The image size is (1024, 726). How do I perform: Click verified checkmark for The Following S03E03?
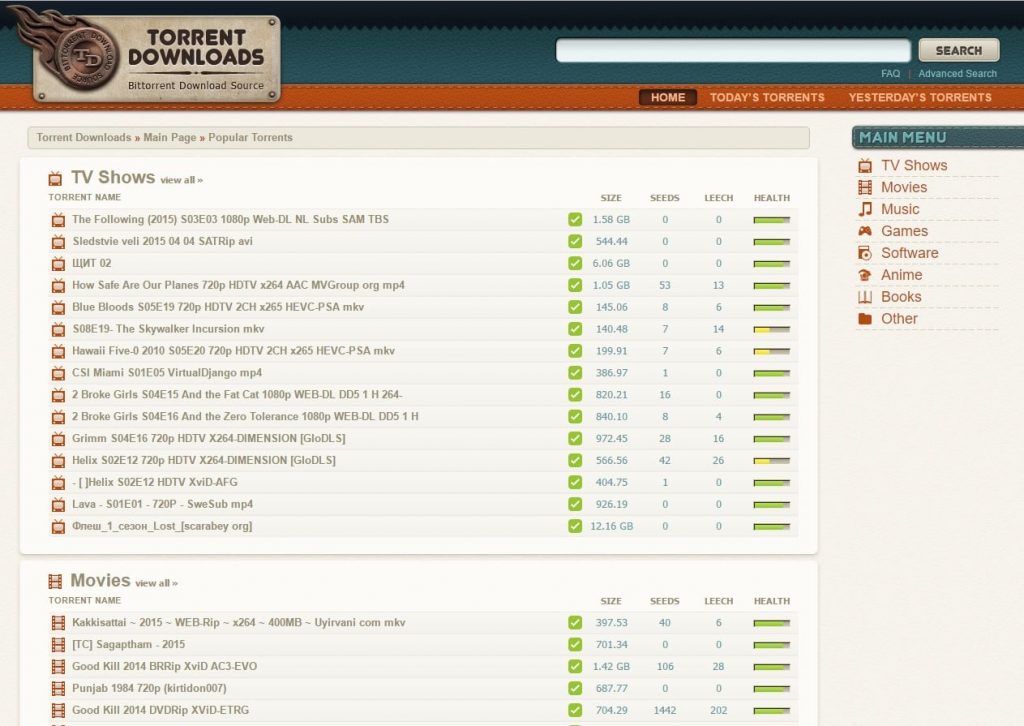coord(575,219)
